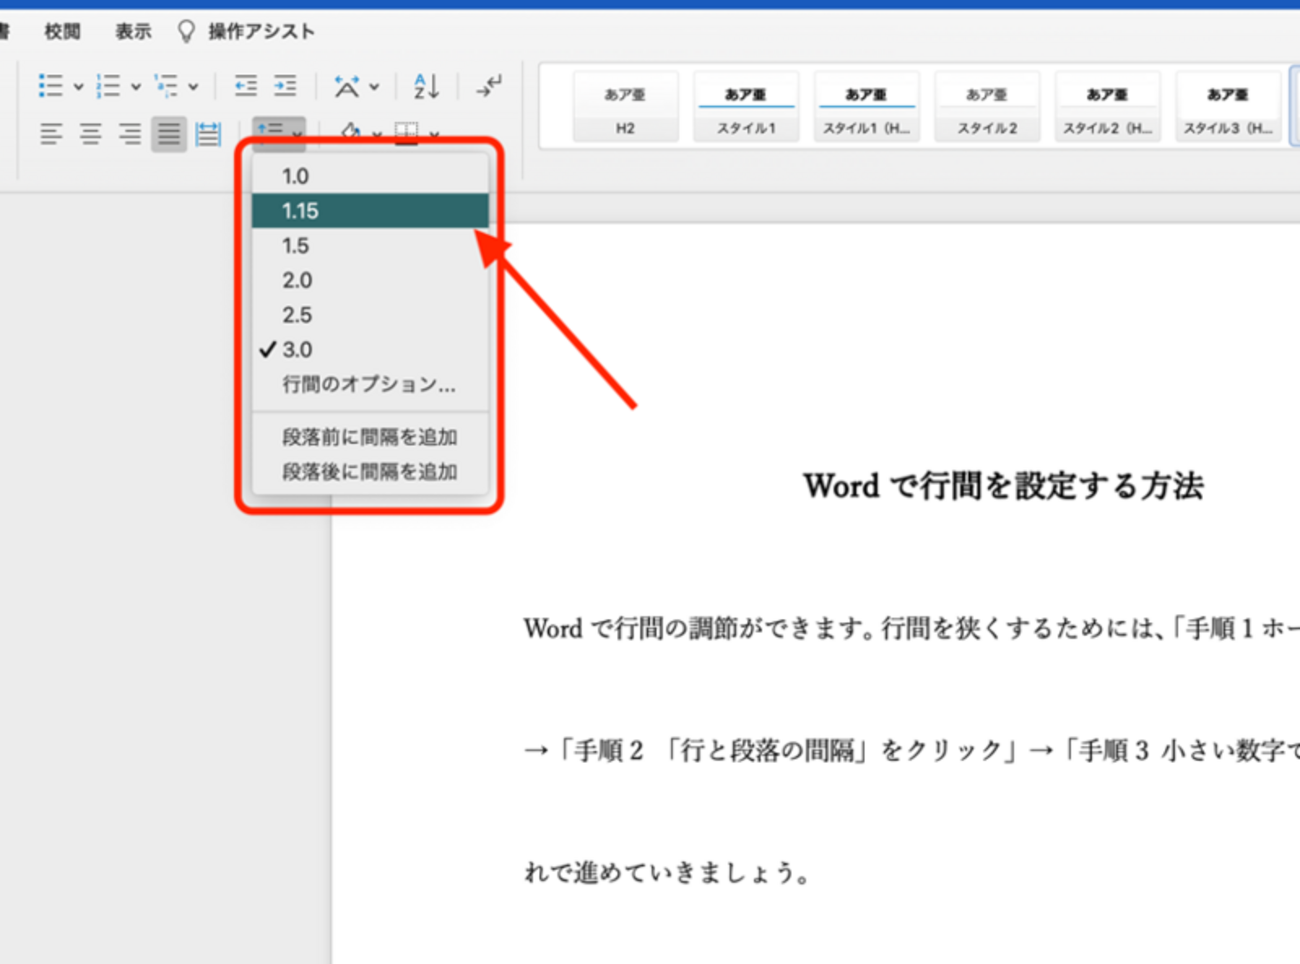Open 行間のオプション... settings
1300x964 pixels.
coord(370,385)
